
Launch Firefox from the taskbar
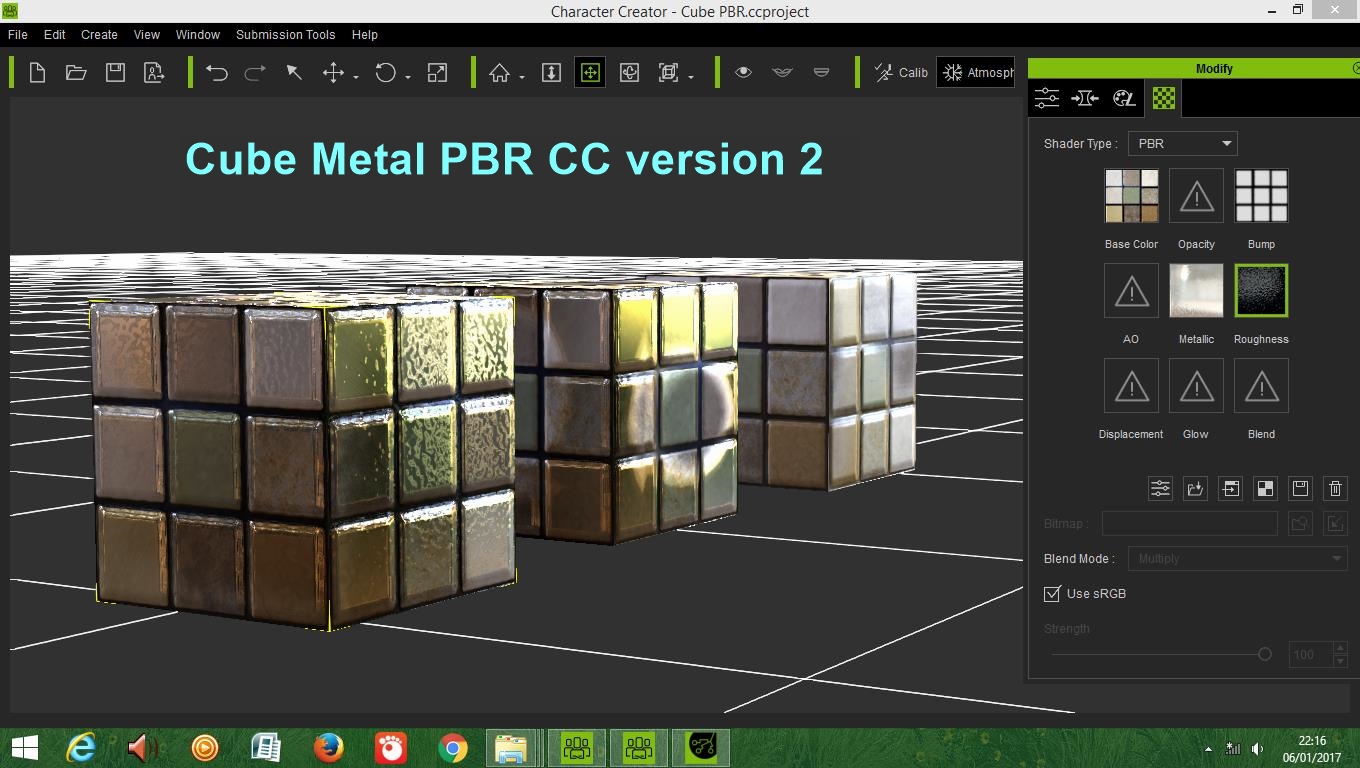coord(328,747)
